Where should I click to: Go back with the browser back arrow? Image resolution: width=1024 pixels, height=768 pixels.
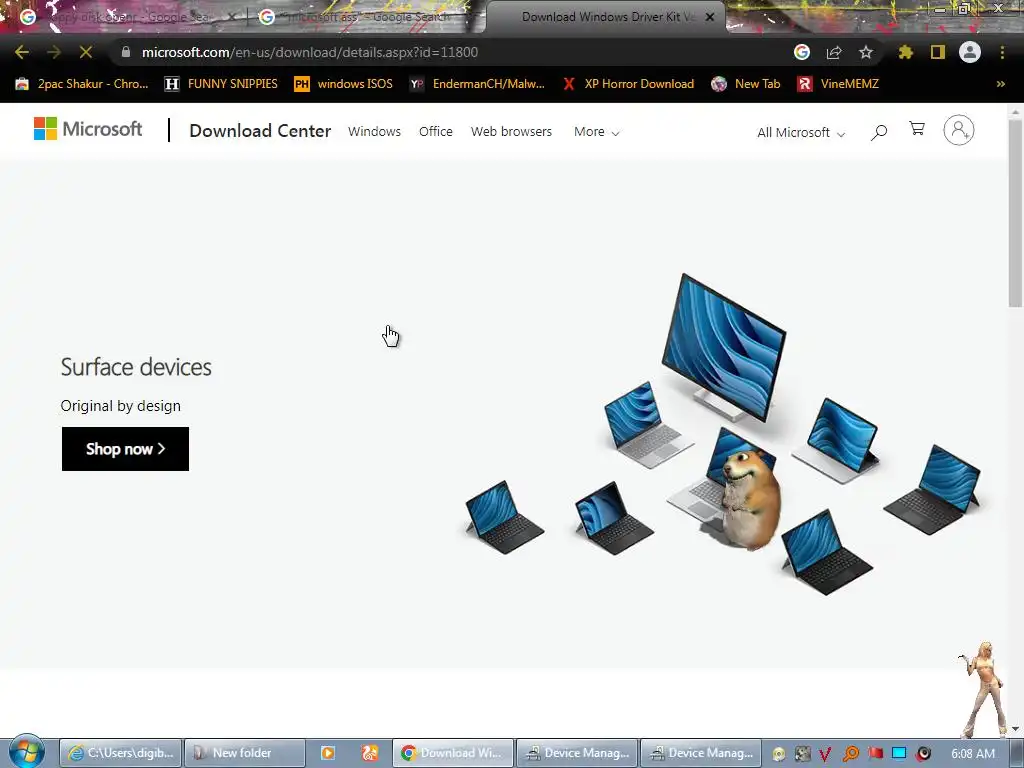pyautogui.click(x=22, y=52)
